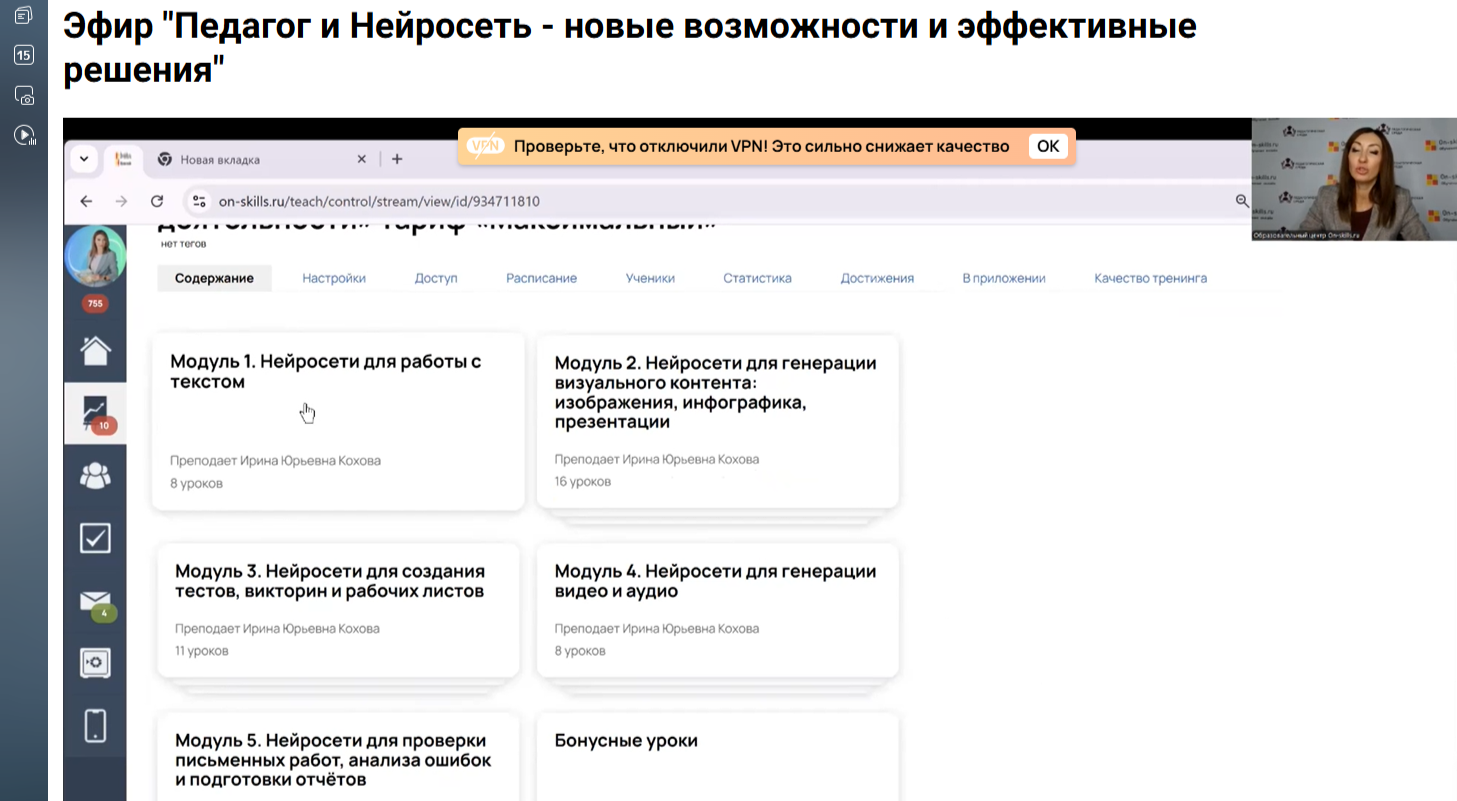The image size is (1457, 801).
Task: Open the home icon in the sidebar
Action: [95, 351]
